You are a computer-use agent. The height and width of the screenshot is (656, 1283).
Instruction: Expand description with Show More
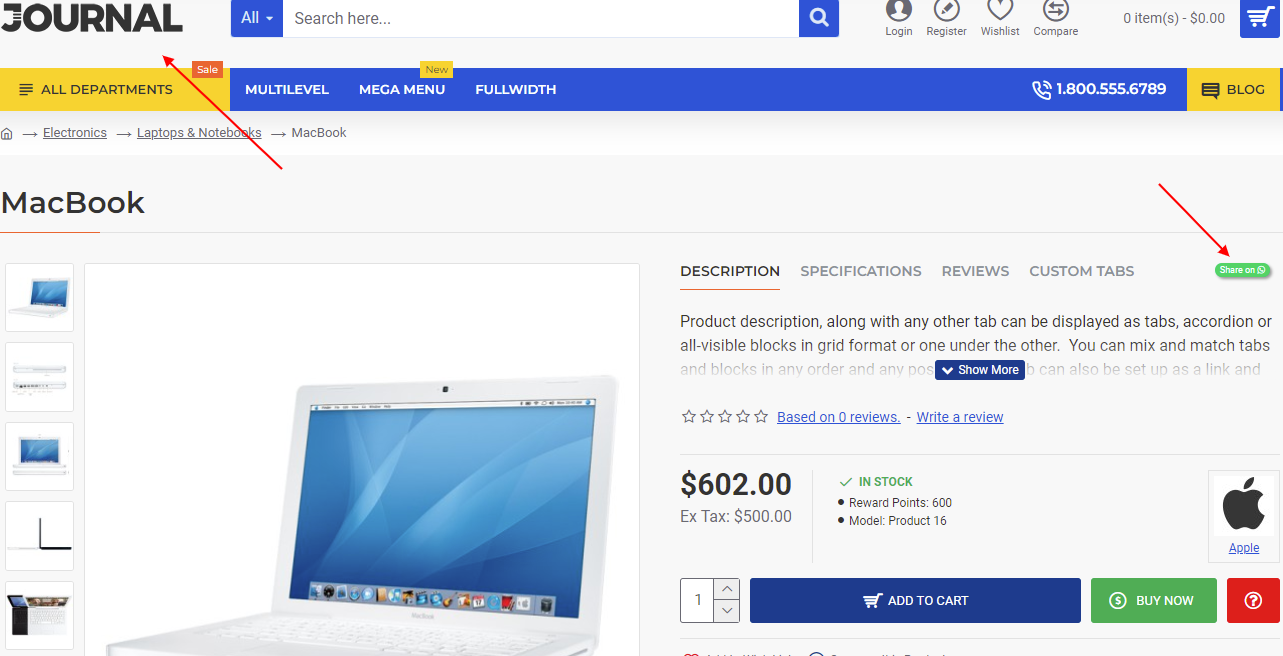click(980, 370)
